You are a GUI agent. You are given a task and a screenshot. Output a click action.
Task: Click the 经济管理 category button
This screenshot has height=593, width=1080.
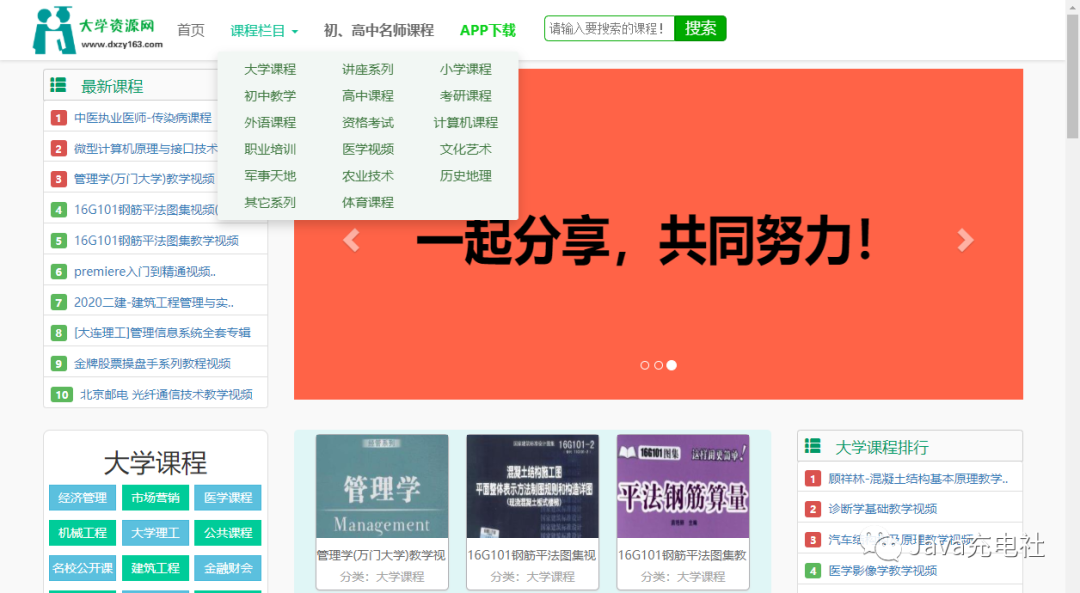click(x=81, y=497)
